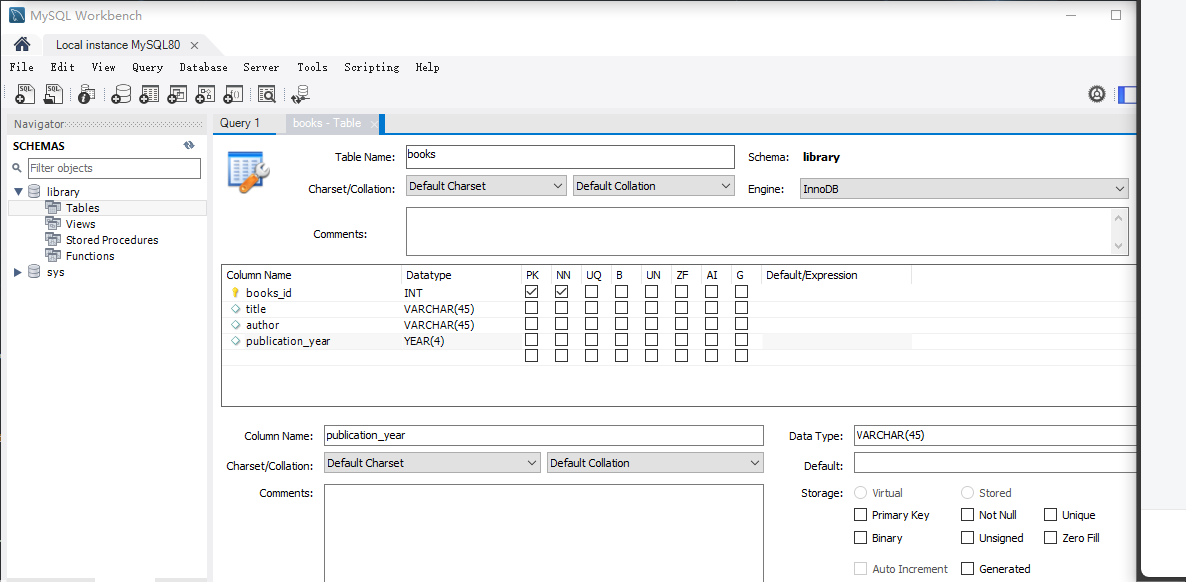Tick the Generated checkbox
This screenshot has height=582, width=1186.
(x=967, y=568)
